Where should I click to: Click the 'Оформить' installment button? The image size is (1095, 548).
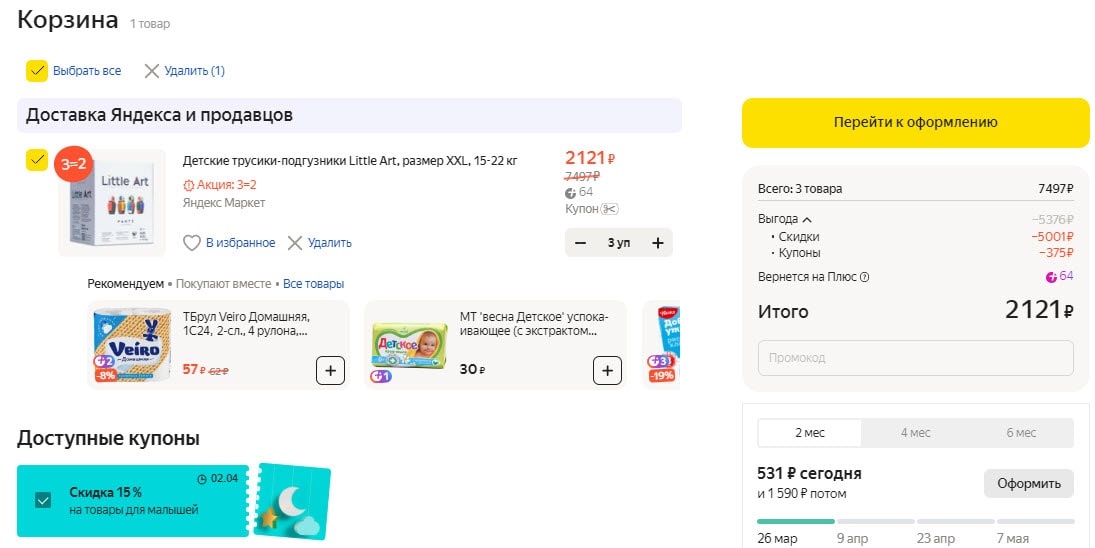tap(1028, 483)
